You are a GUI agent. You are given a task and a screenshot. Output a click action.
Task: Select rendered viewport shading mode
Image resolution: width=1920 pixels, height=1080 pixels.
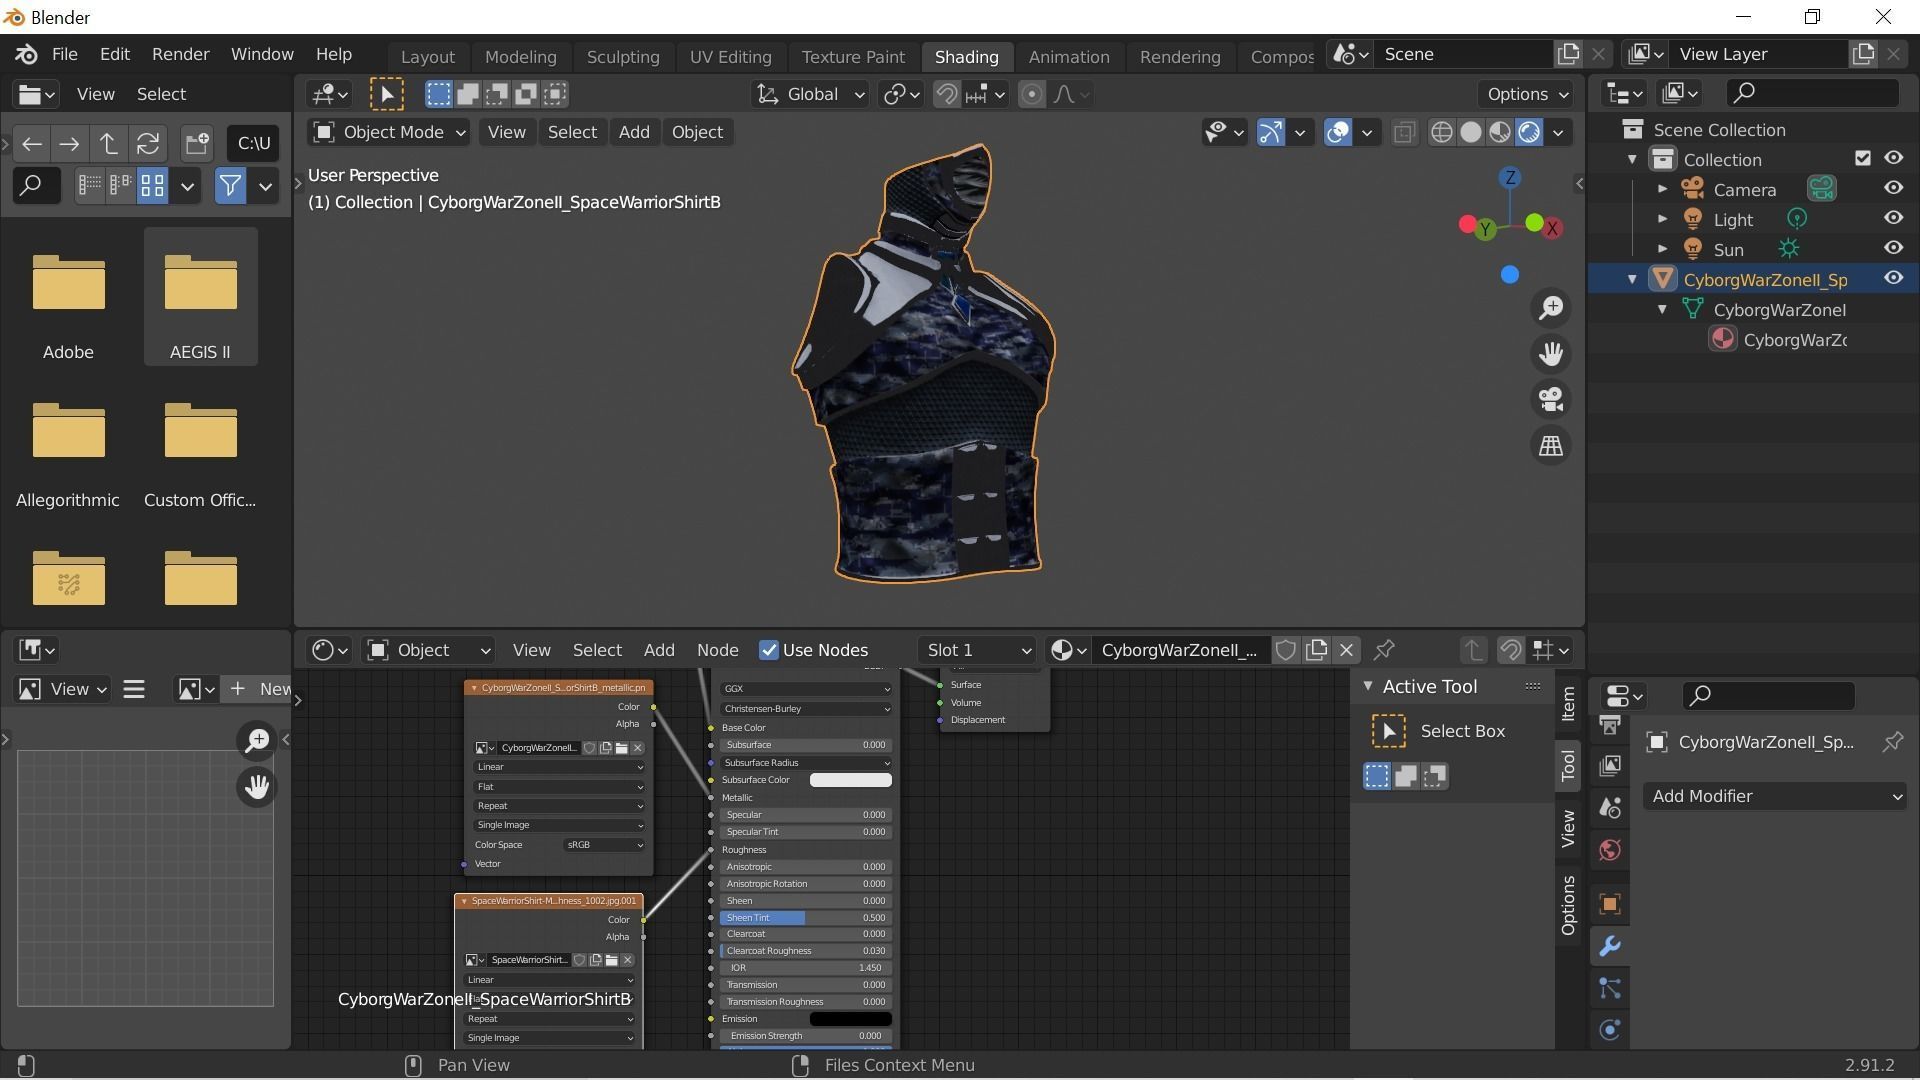tap(1528, 132)
